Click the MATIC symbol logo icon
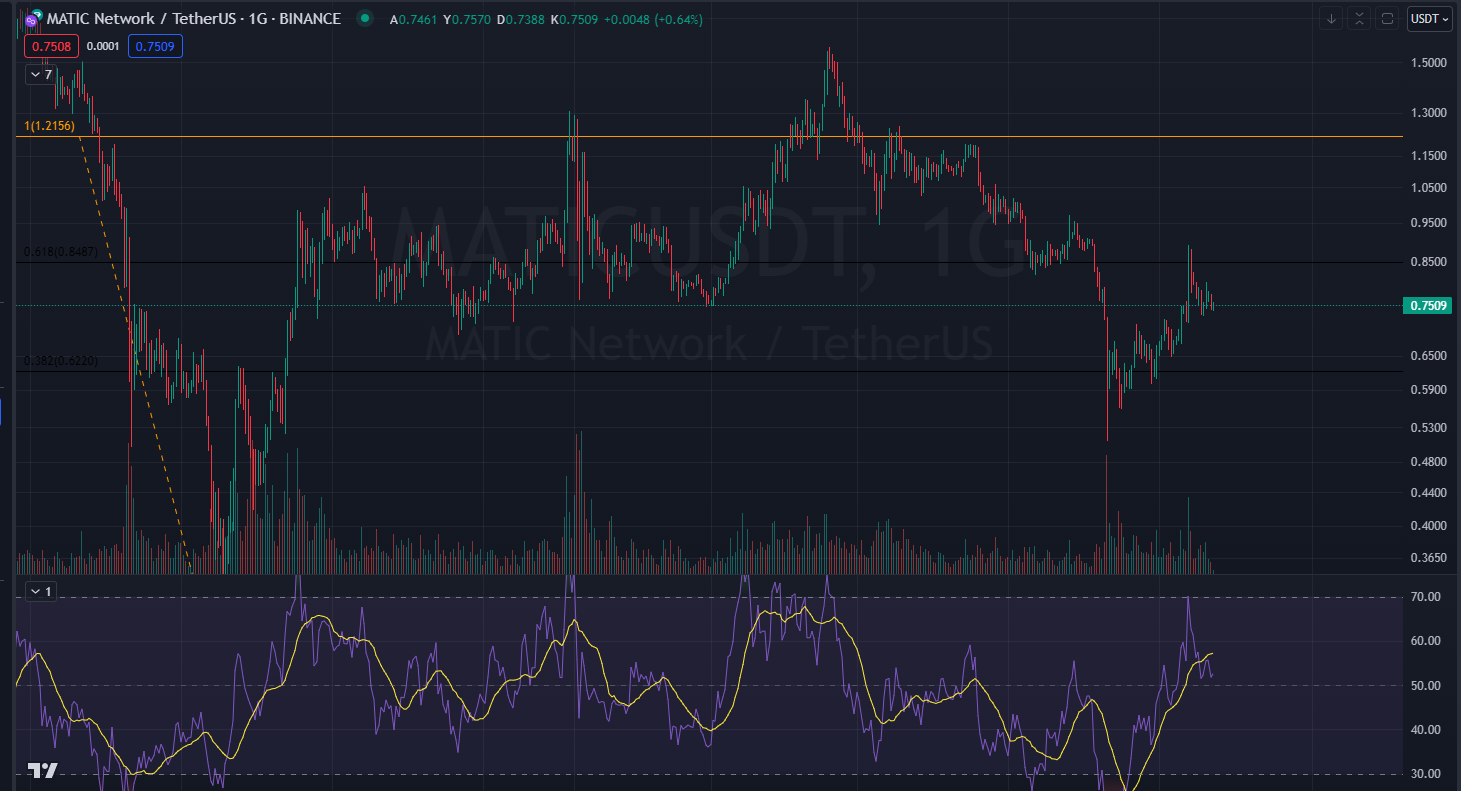The width and height of the screenshot is (1461, 791). coord(33,19)
